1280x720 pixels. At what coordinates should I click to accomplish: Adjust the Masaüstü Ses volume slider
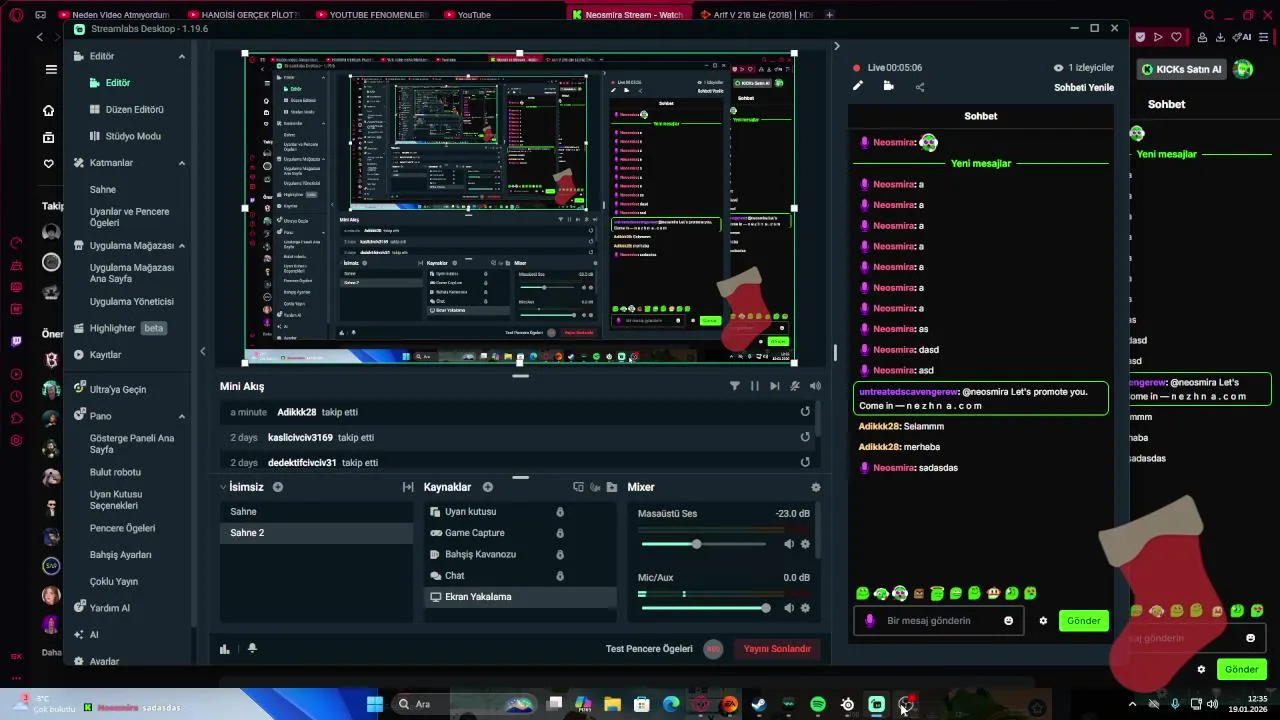pos(704,544)
